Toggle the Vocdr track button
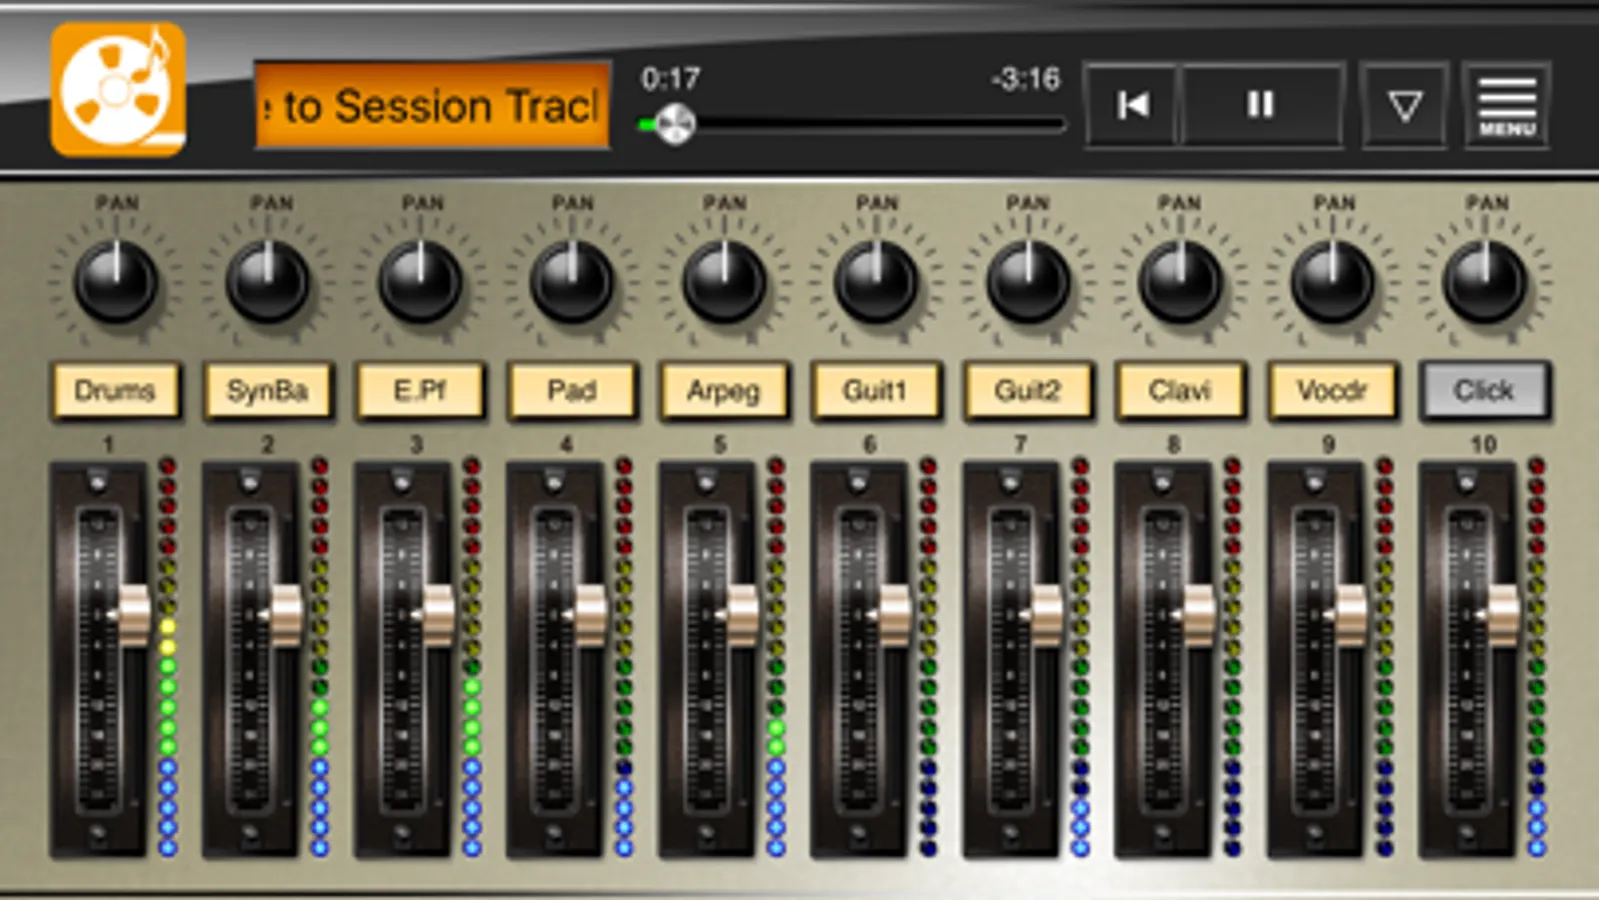The image size is (1599, 900). [x=1332, y=390]
